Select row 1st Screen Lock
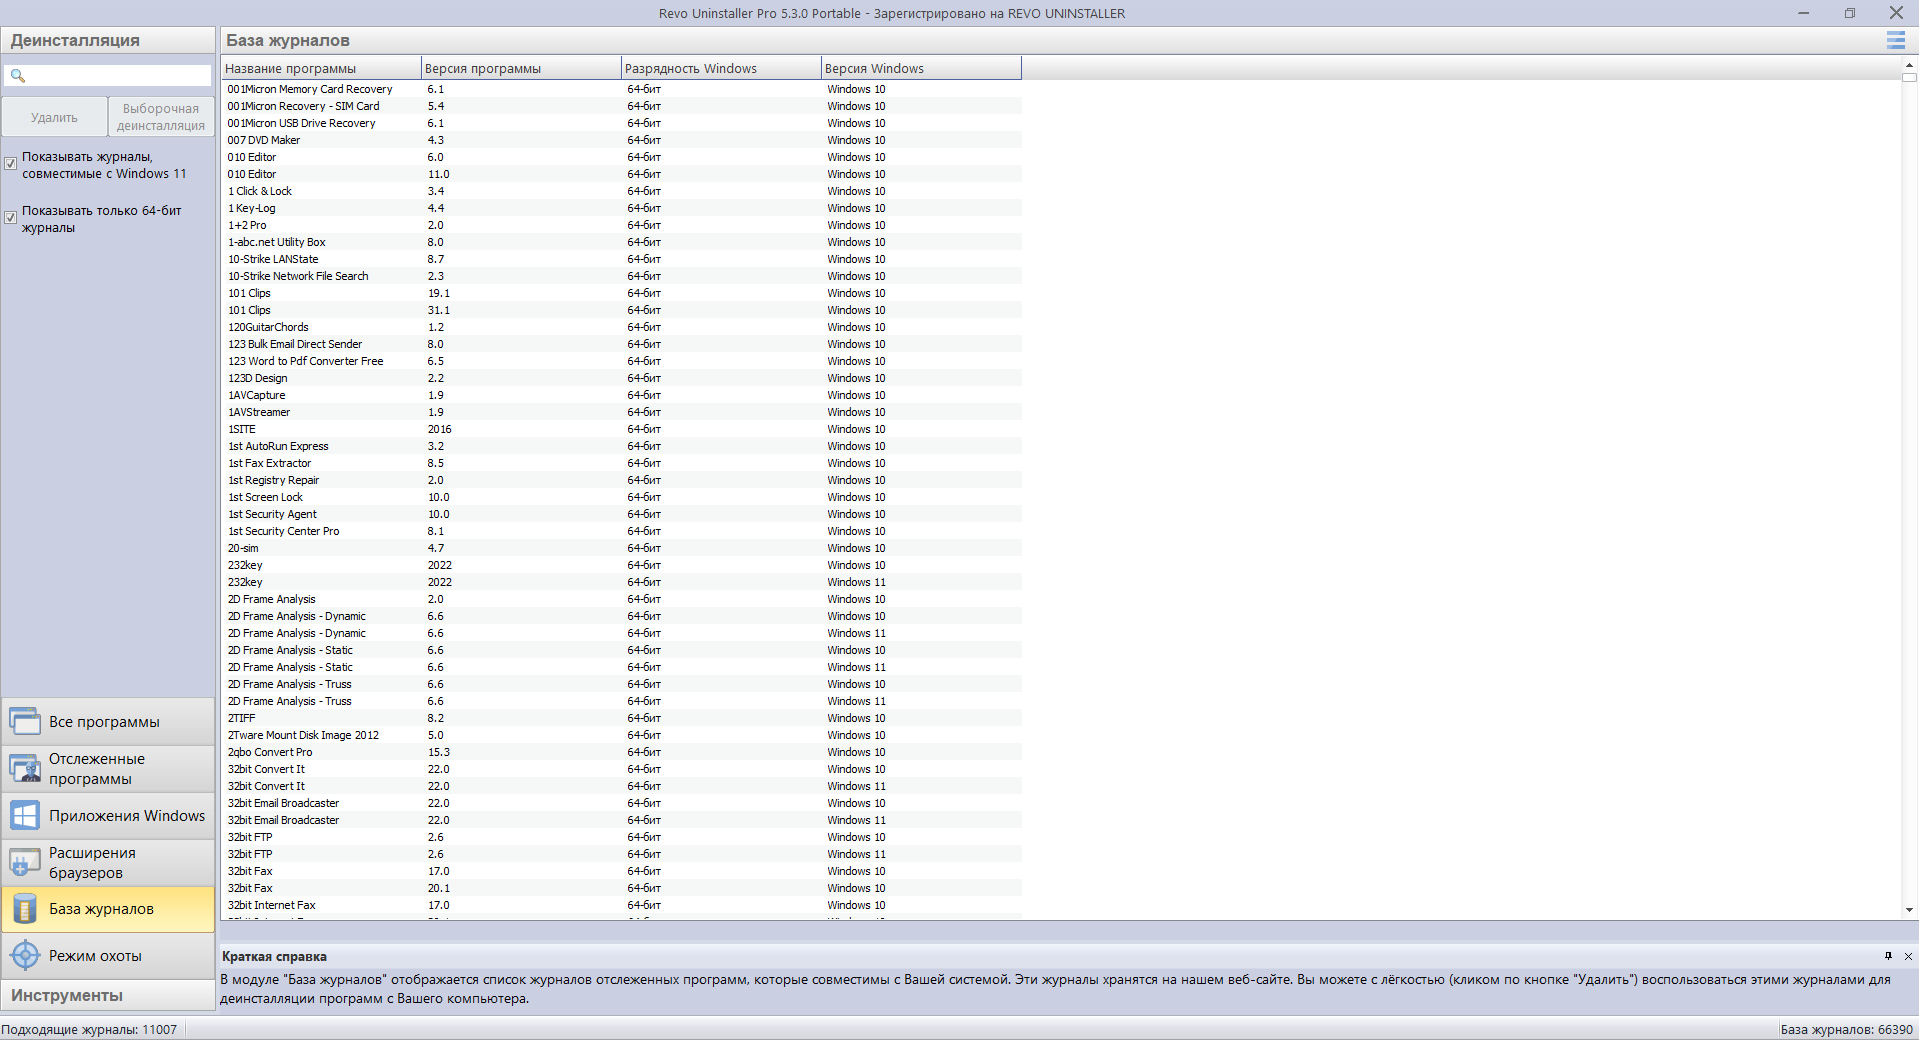1919x1040 pixels. tap(621, 497)
